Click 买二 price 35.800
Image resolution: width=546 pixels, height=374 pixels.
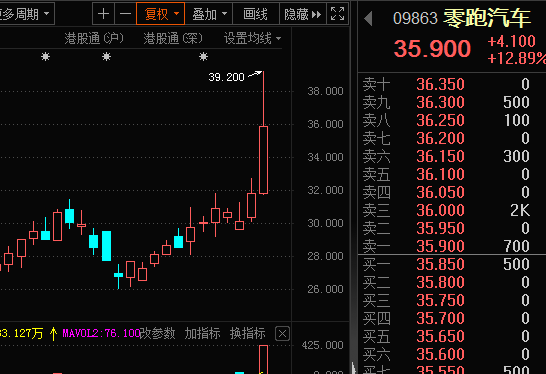tap(440, 282)
